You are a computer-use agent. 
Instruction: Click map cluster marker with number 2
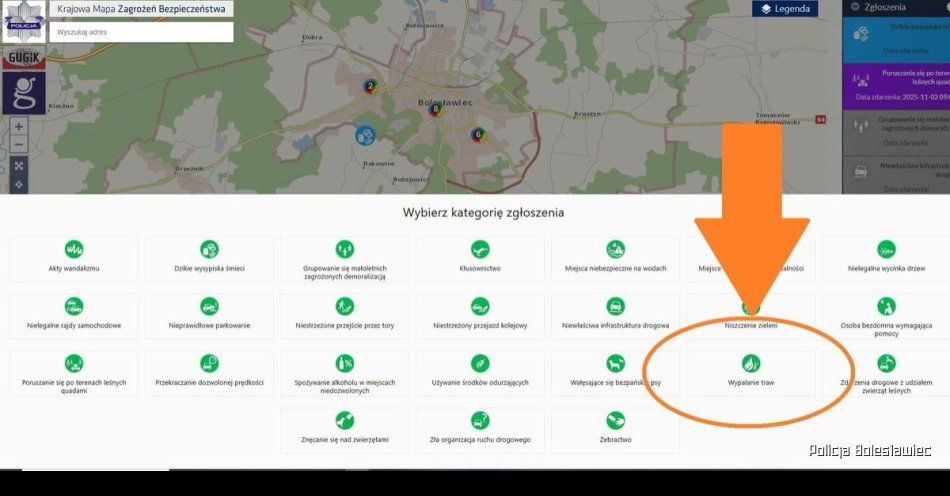[x=370, y=86]
